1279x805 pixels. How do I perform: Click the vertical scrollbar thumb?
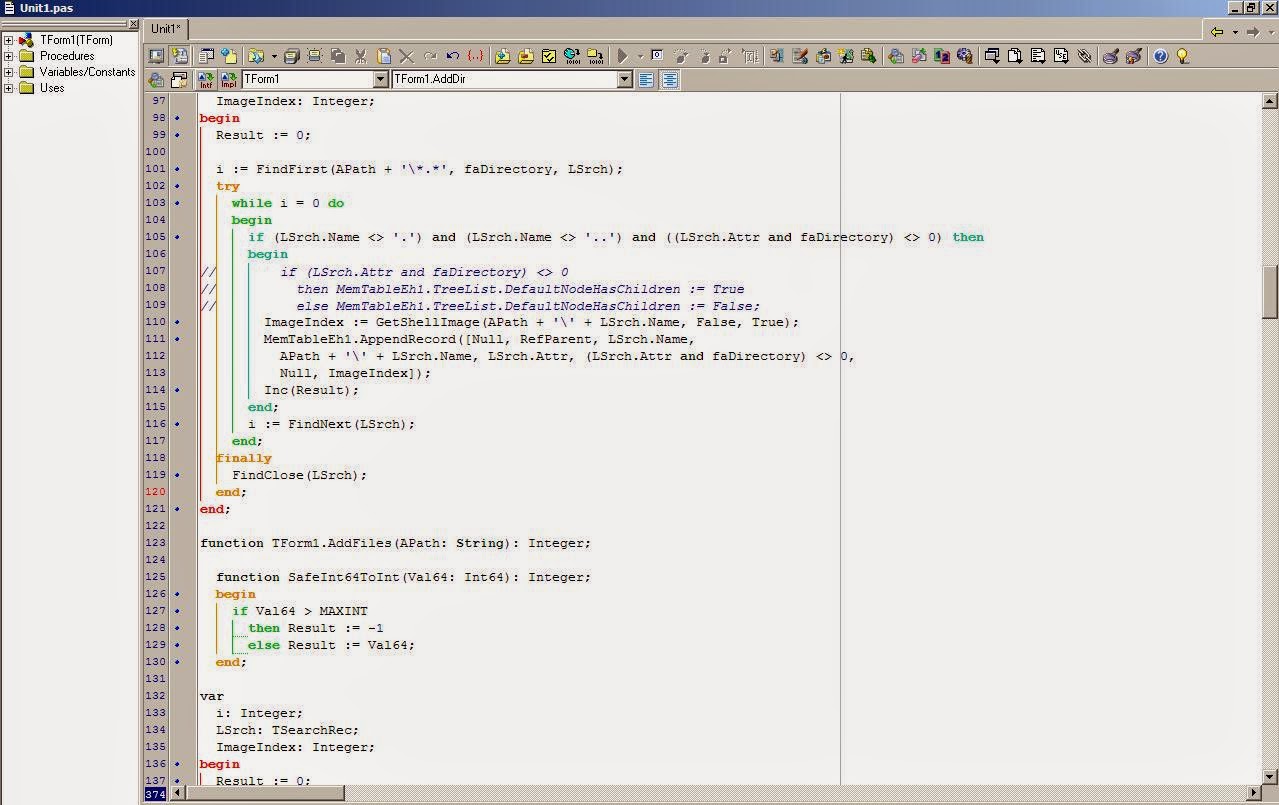coord(1270,292)
